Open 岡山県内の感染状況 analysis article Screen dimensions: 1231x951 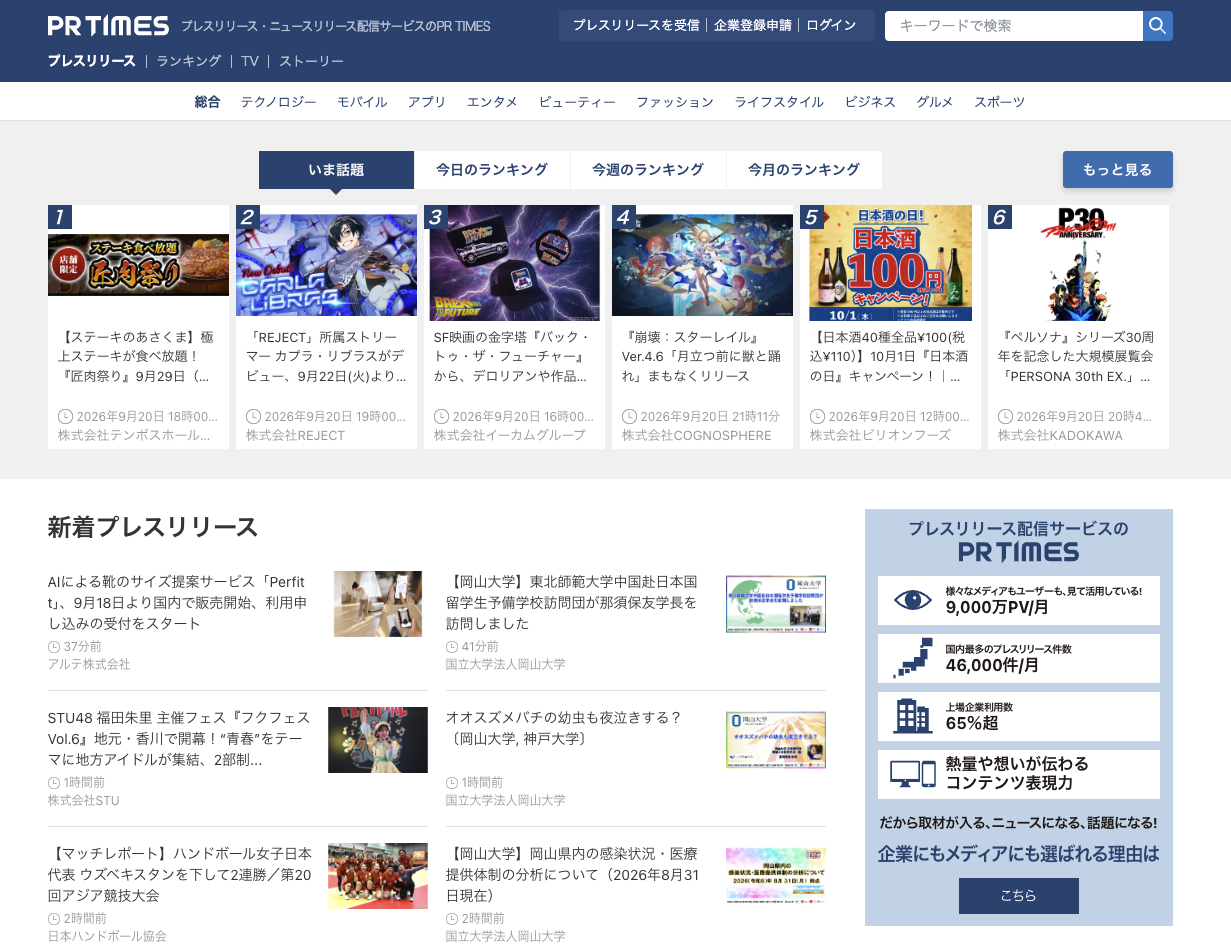pyautogui.click(x=572, y=874)
